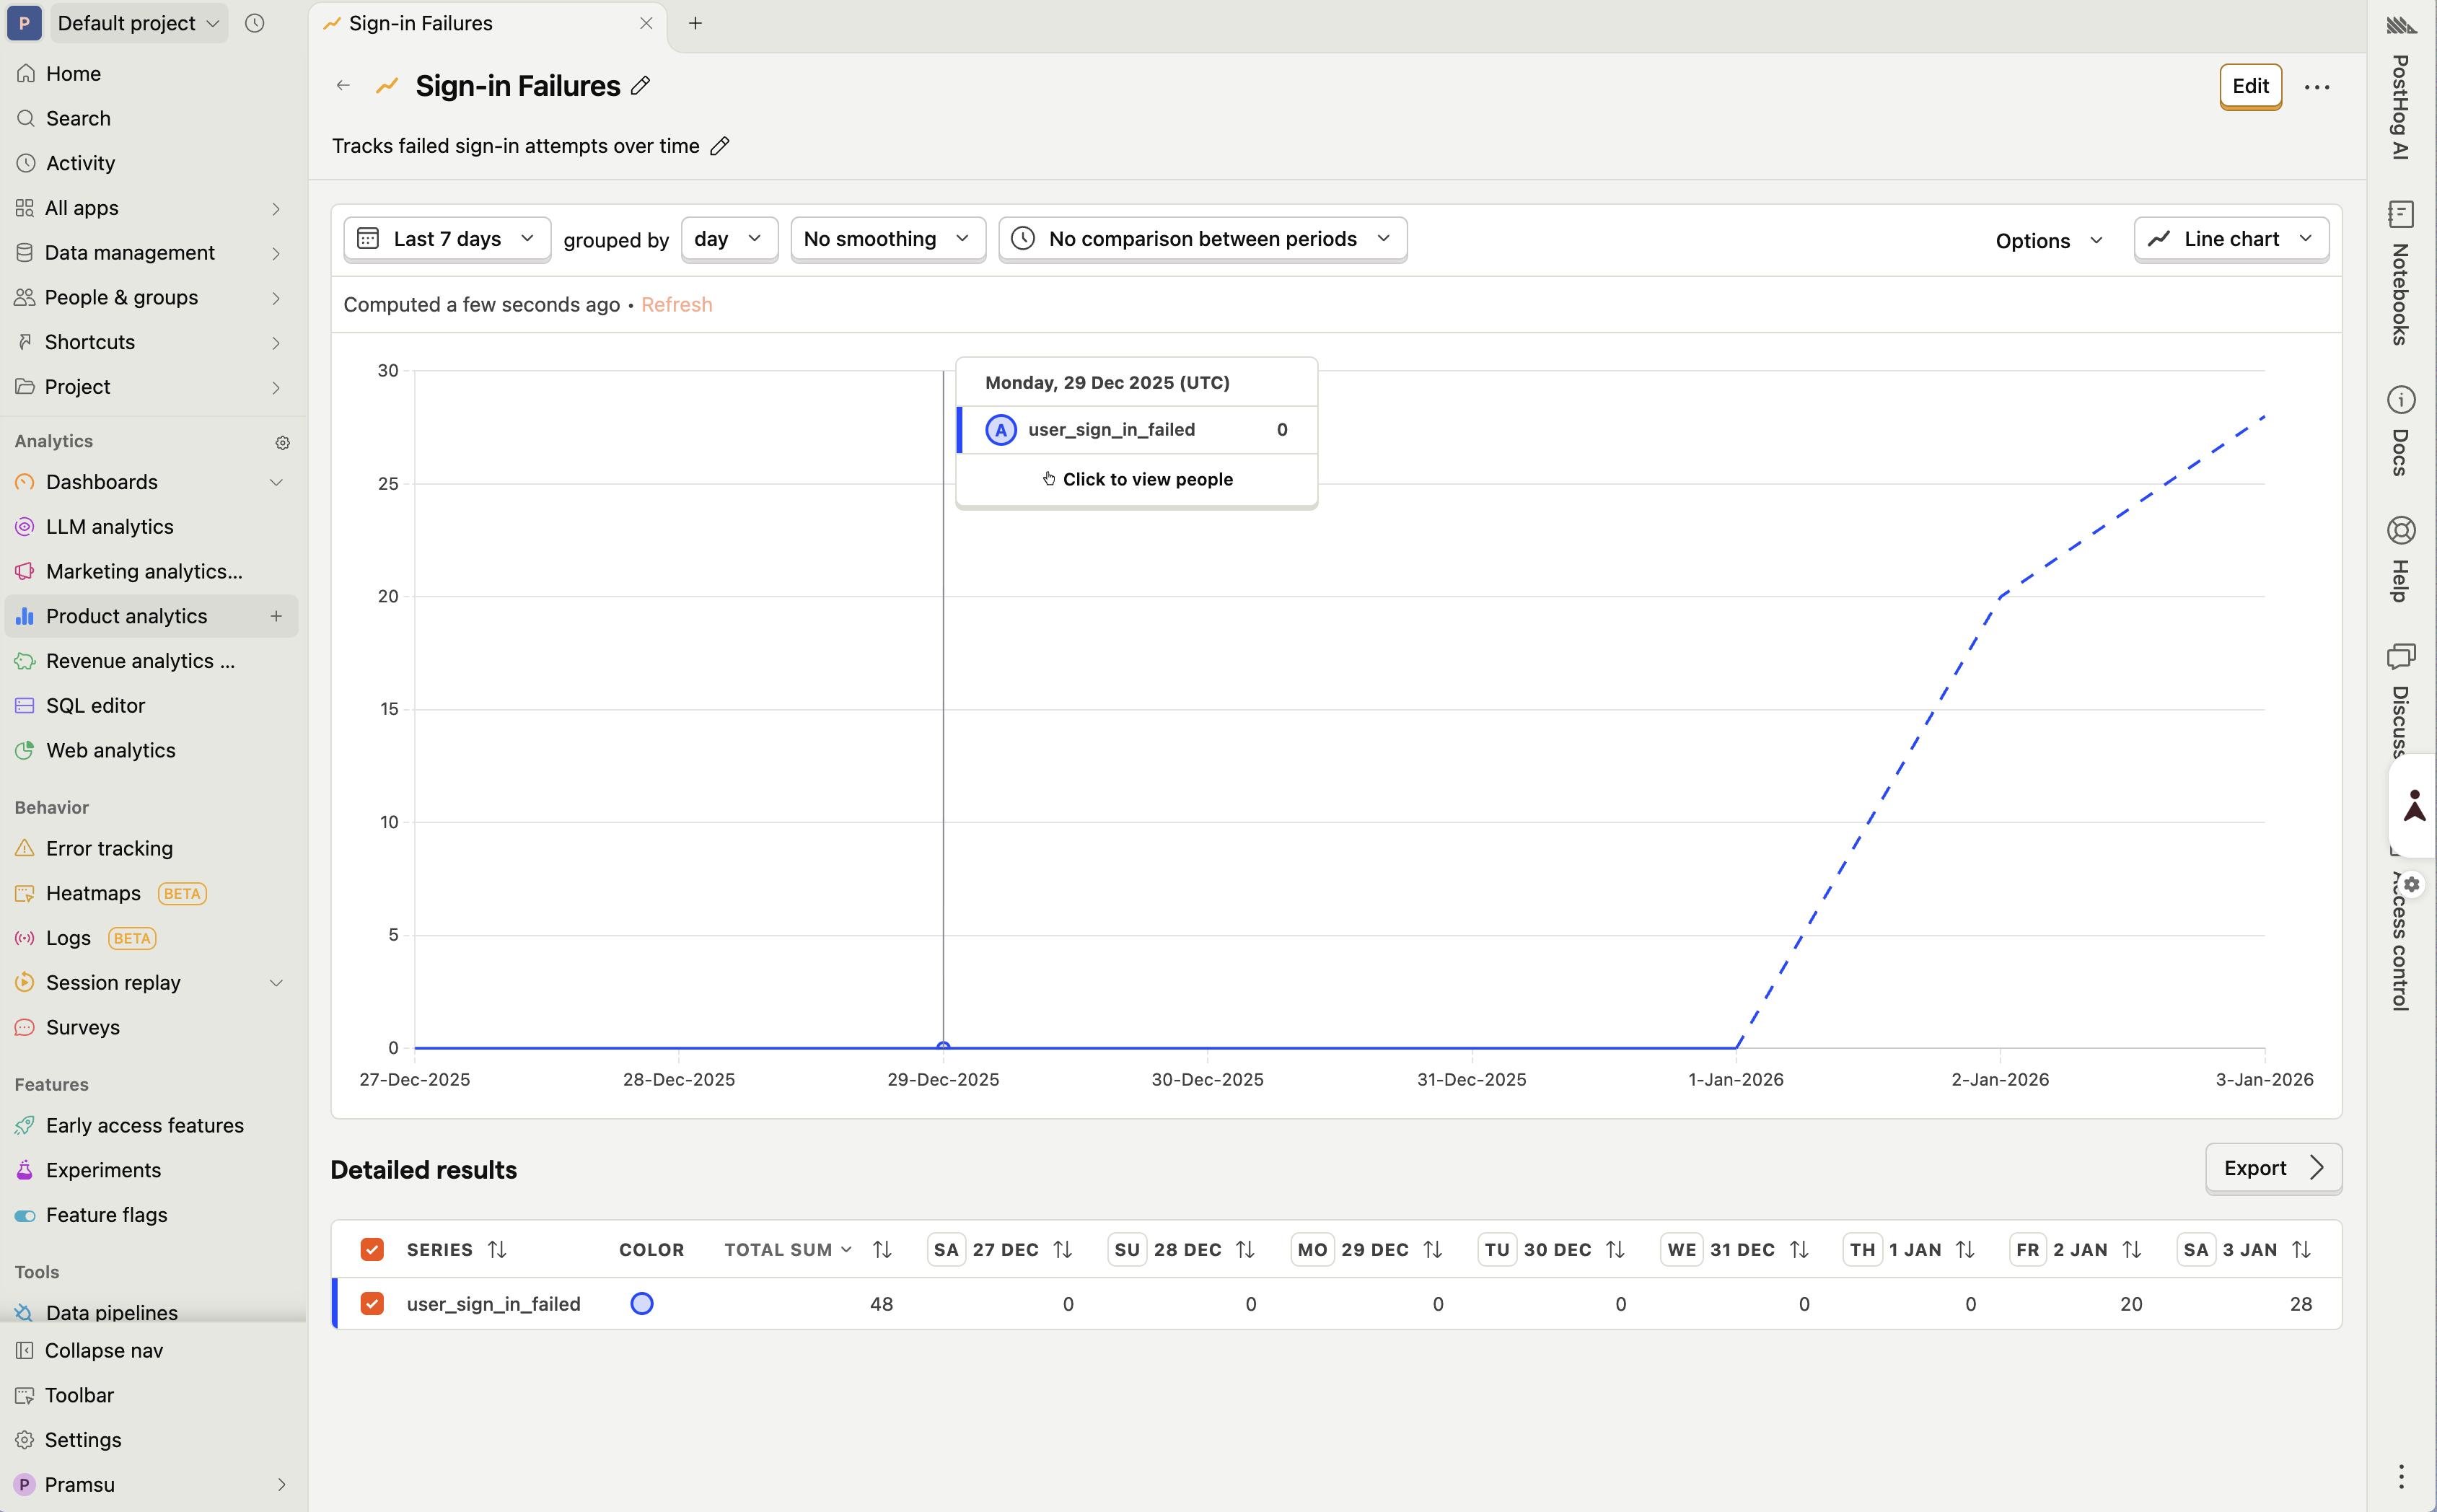Click the Refresh link
The height and width of the screenshot is (1512, 2437).
click(676, 304)
